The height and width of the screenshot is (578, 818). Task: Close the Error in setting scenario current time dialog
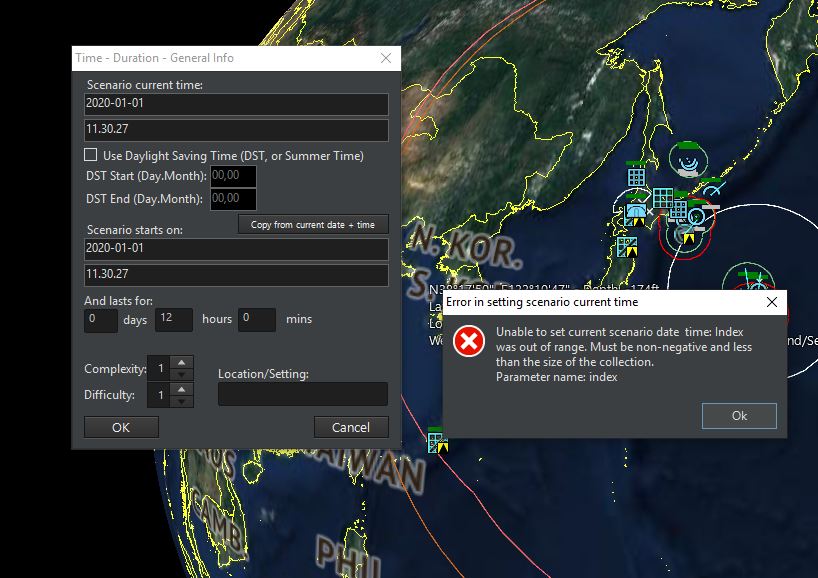pos(772,302)
